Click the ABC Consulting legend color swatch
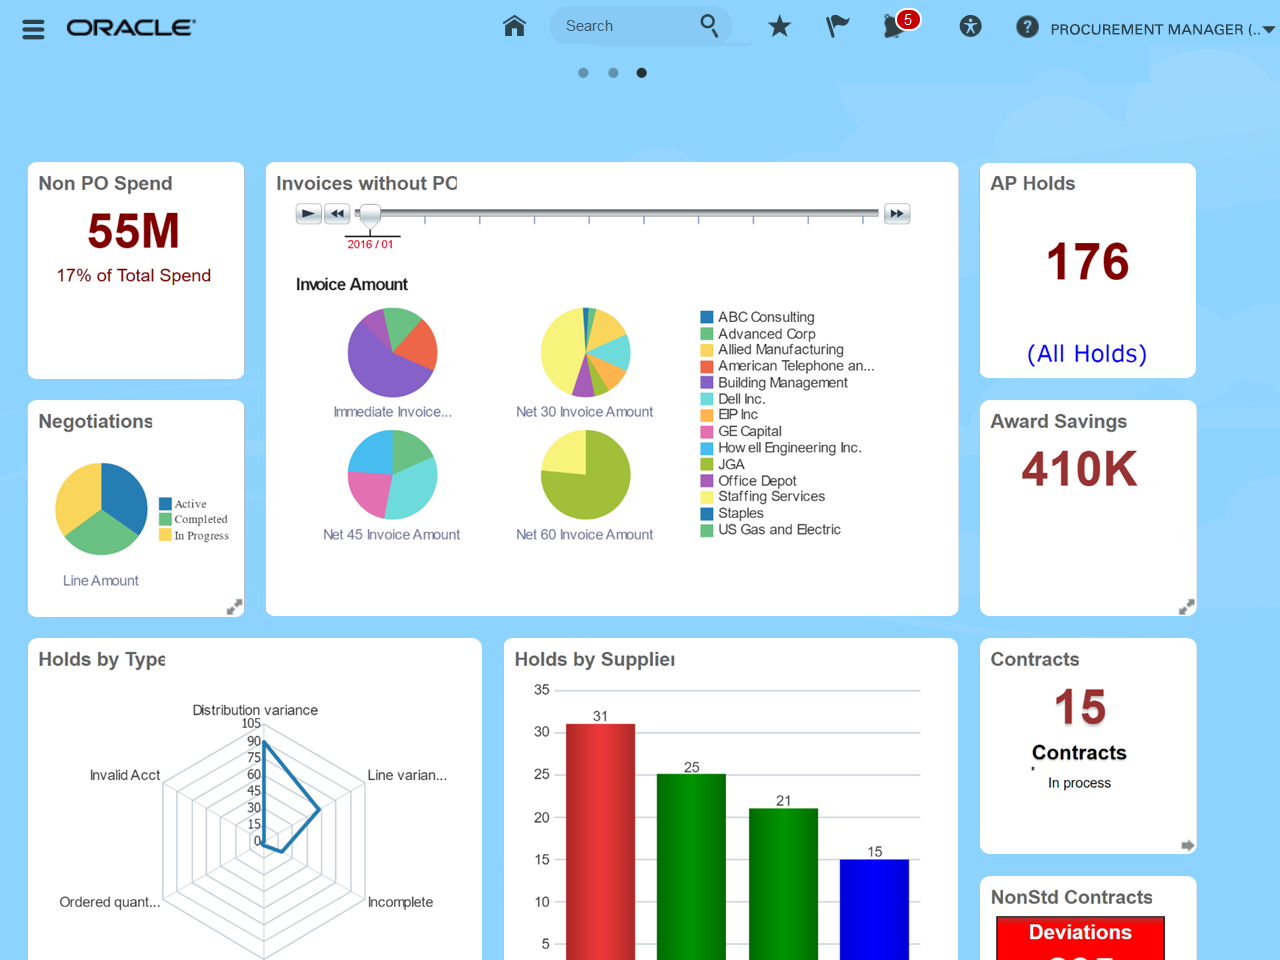The height and width of the screenshot is (960, 1280). pyautogui.click(x=707, y=318)
